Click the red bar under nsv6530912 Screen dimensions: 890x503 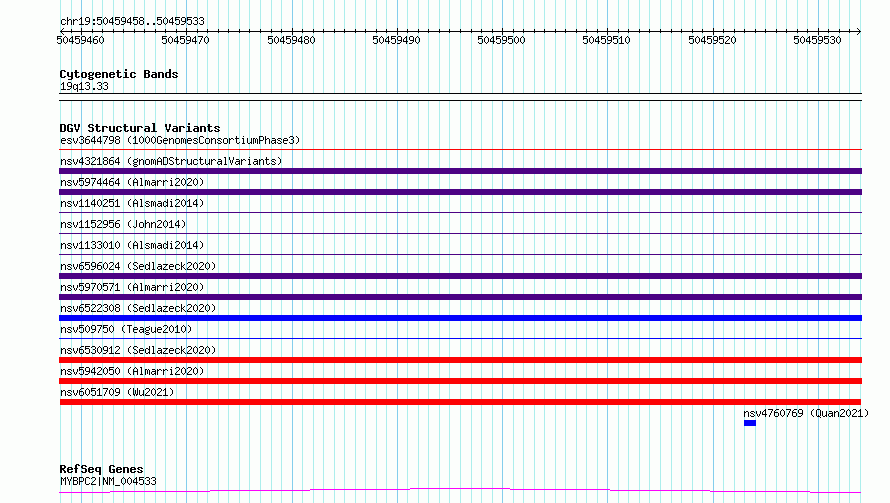coord(460,360)
